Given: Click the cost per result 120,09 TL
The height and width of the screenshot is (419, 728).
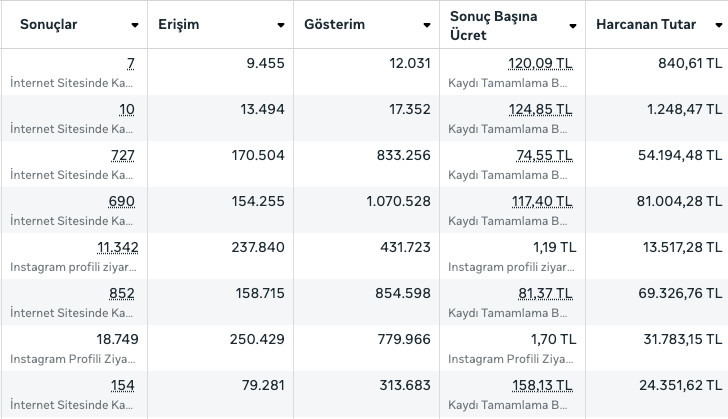Looking at the screenshot, I should (x=540, y=63).
